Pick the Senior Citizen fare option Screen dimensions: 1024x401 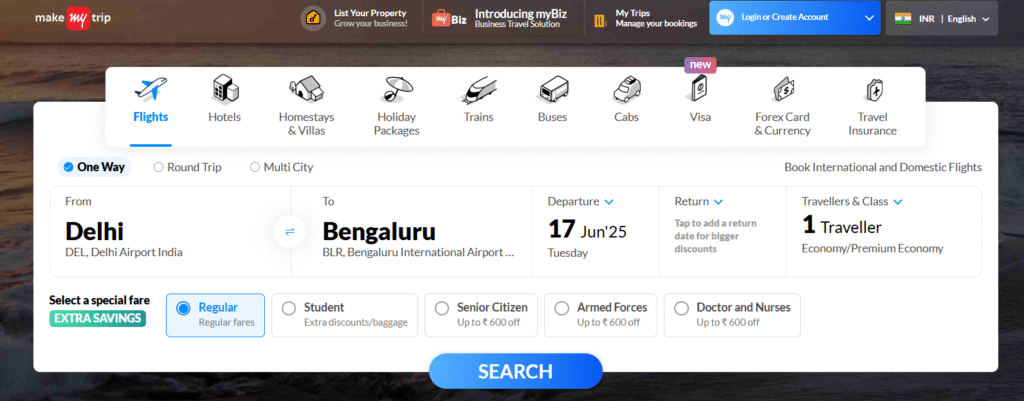pyautogui.click(x=481, y=315)
